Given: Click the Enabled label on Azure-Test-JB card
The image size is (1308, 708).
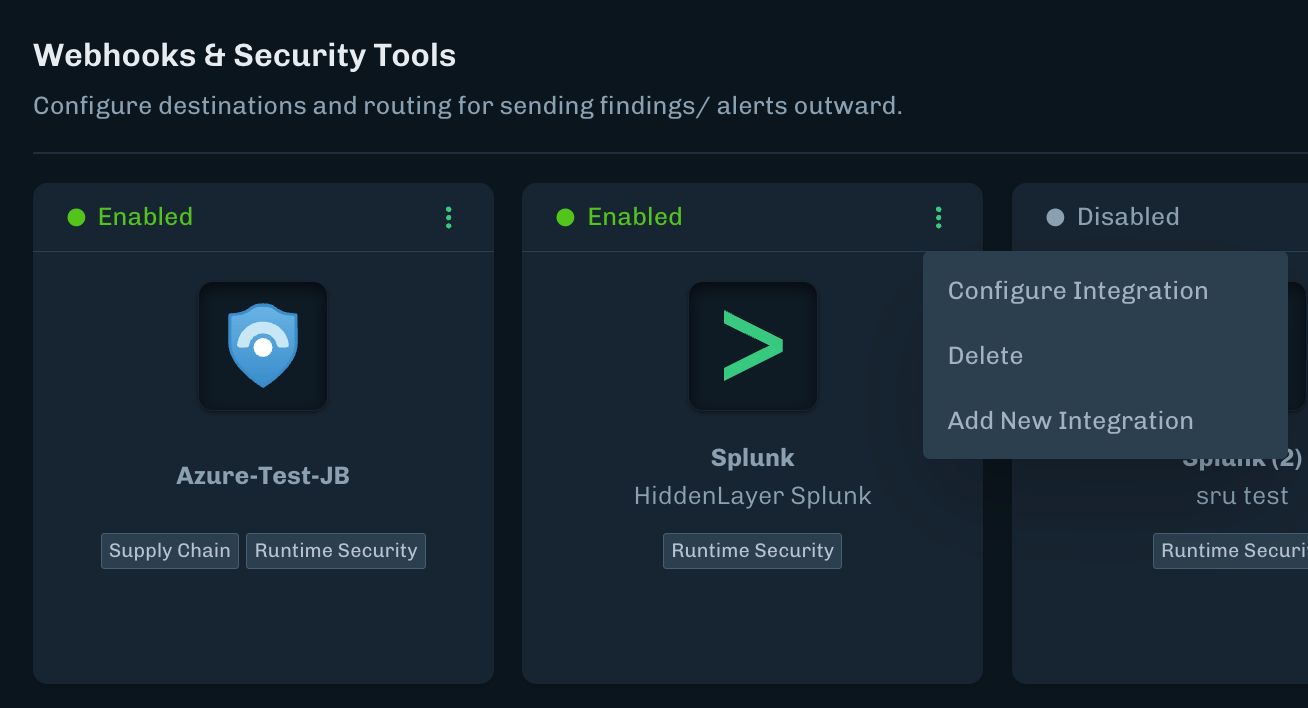Looking at the screenshot, I should (x=145, y=217).
